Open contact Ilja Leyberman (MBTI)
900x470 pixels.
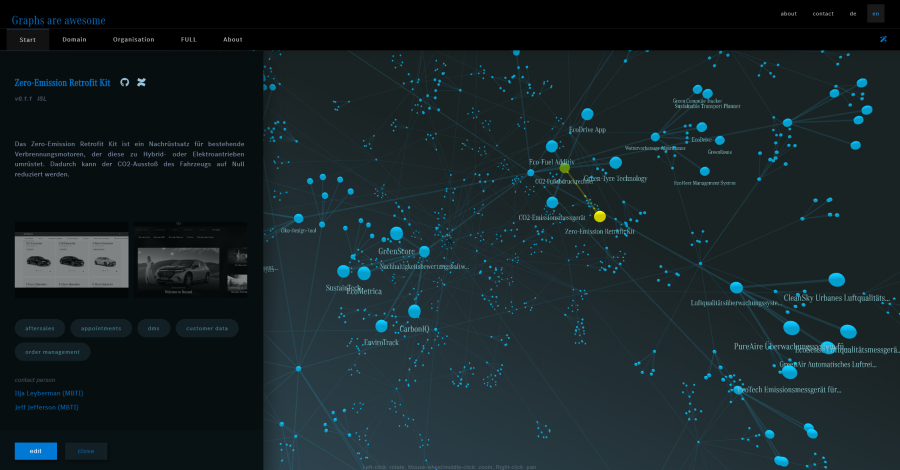[47, 394]
